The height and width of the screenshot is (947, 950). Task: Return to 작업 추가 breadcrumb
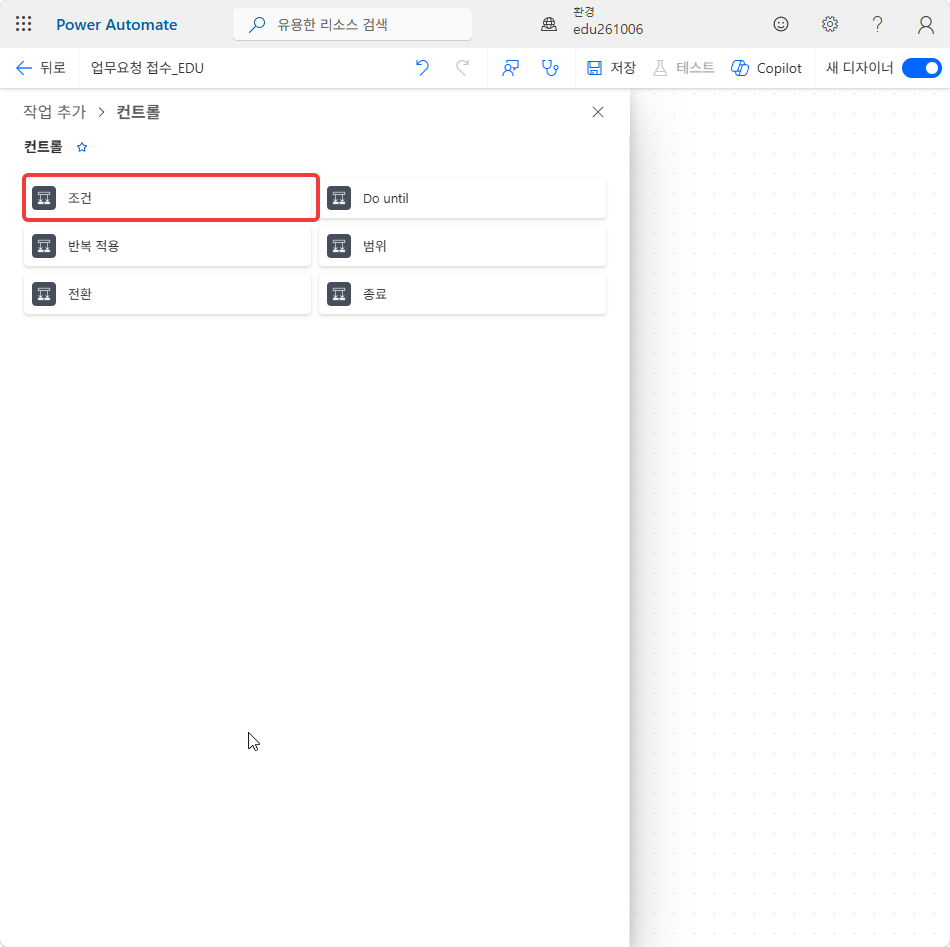coord(55,112)
